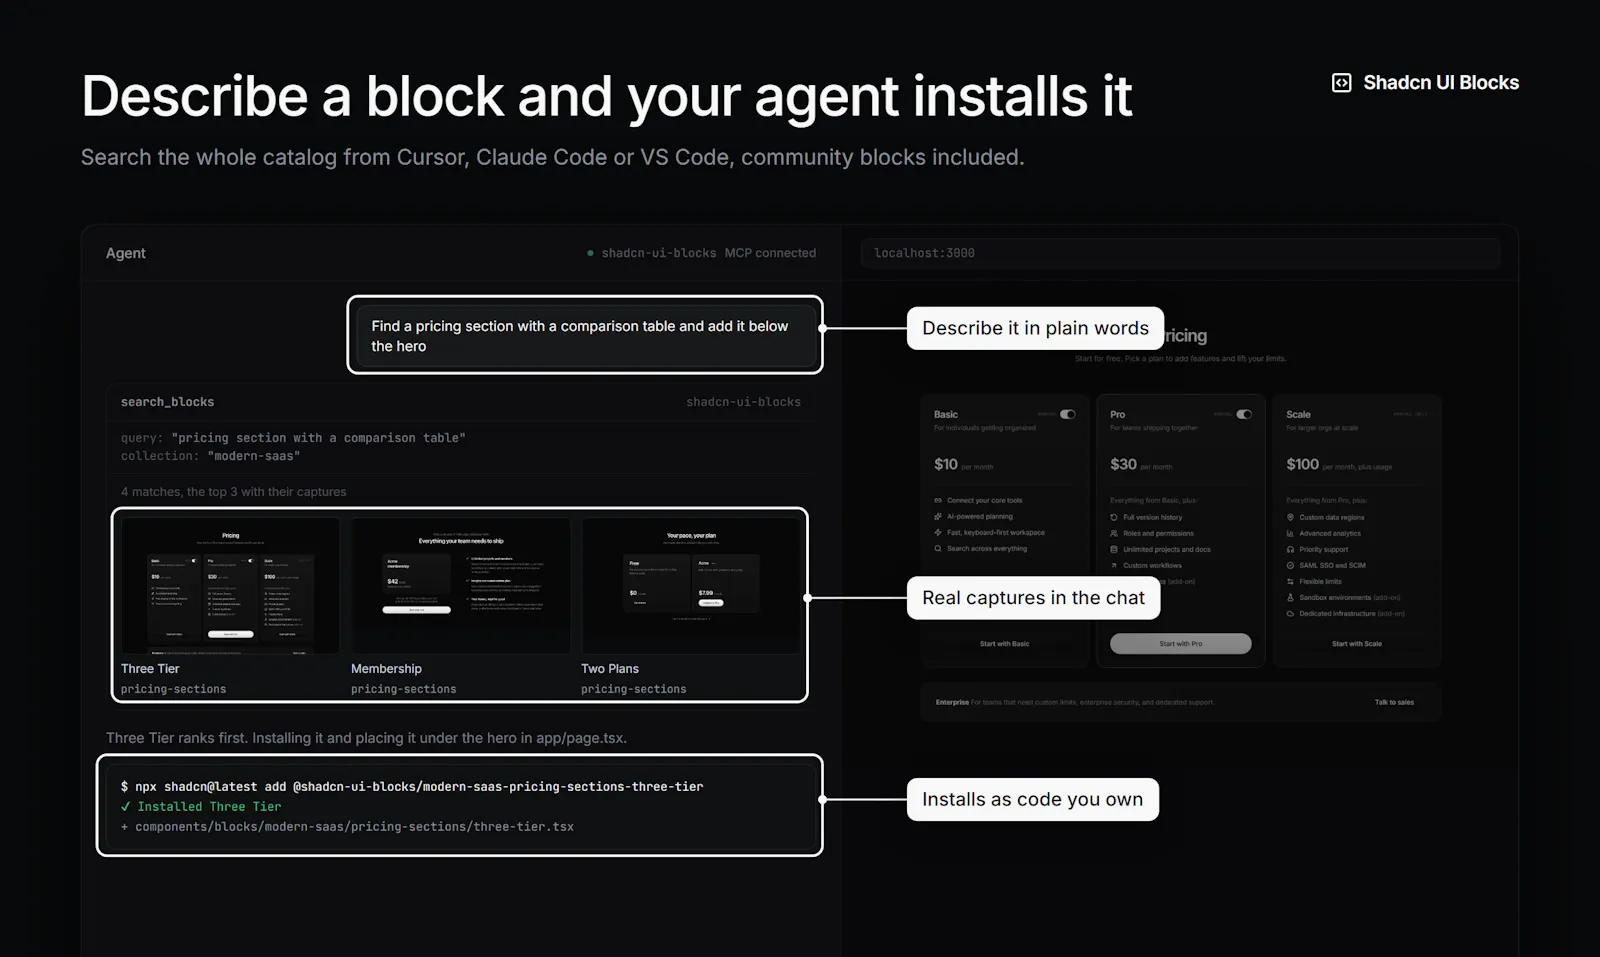Click the shadcn-ui-blocks MCP connected label
Image resolution: width=1600 pixels, height=957 pixels.
(x=708, y=253)
